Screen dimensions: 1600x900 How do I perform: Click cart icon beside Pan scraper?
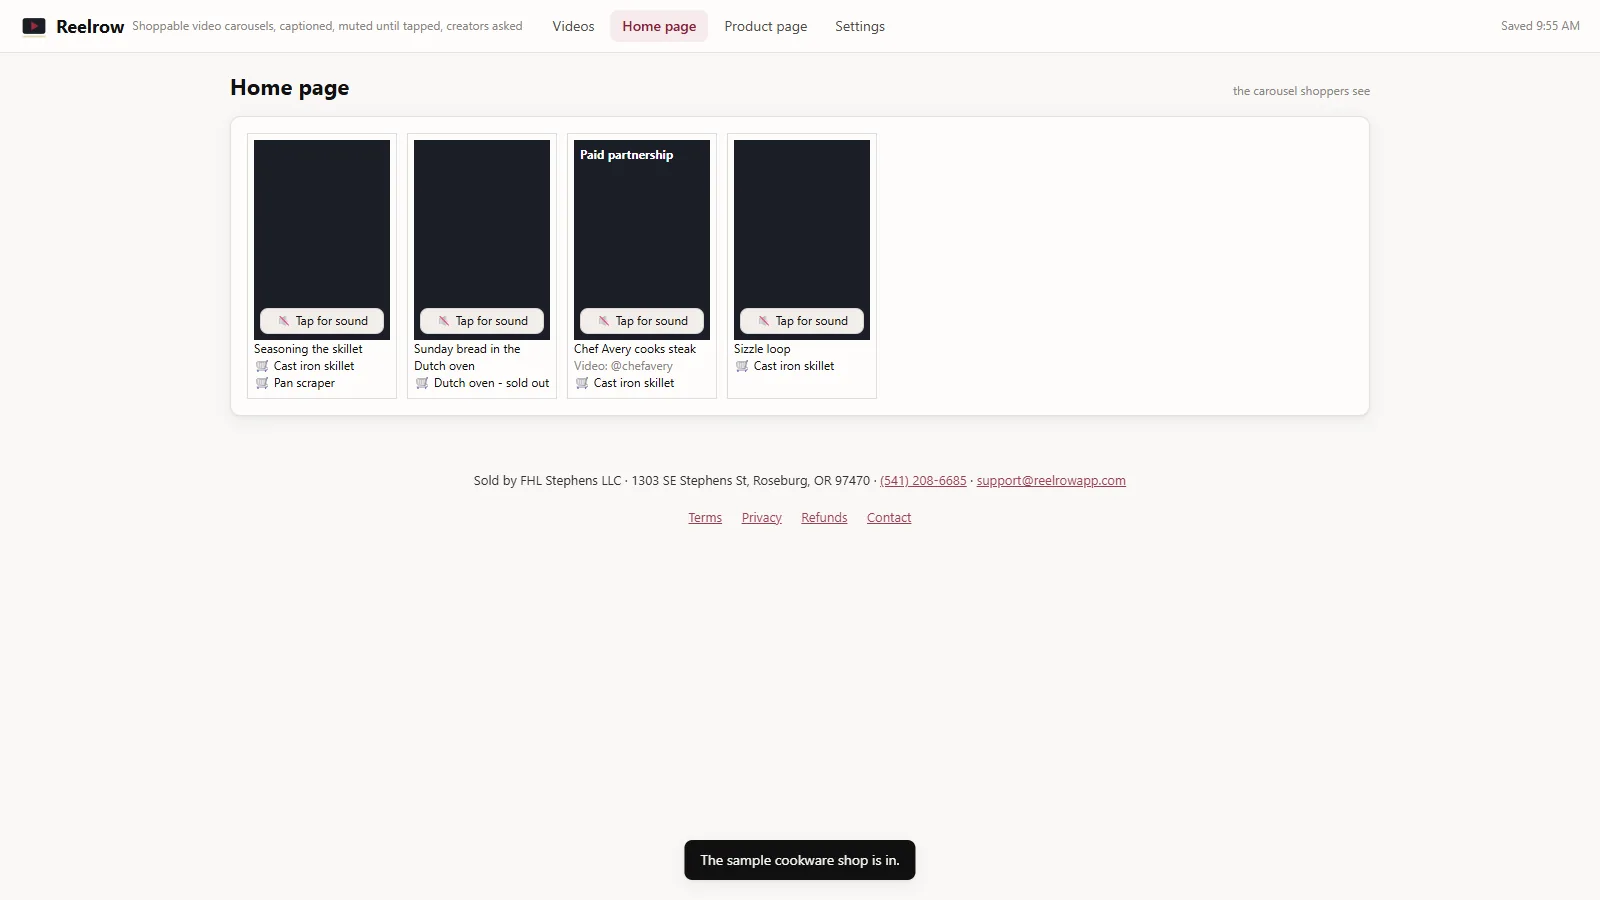tap(262, 383)
